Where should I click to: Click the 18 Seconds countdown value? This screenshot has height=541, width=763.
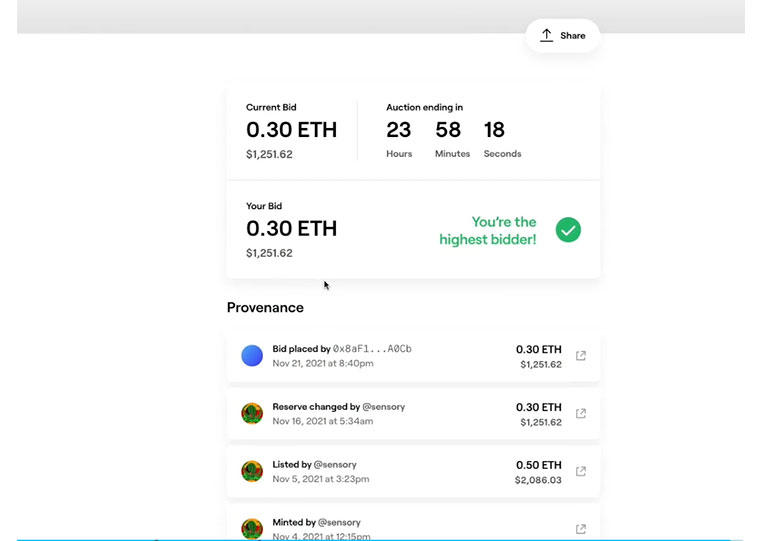pyautogui.click(x=494, y=130)
